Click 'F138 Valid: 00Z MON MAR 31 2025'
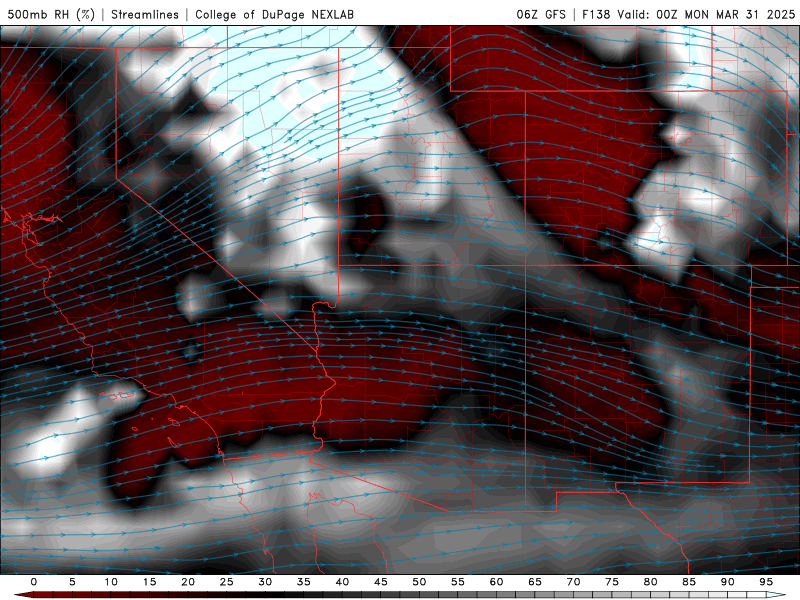Viewport: 800px width, 600px height. coord(689,14)
